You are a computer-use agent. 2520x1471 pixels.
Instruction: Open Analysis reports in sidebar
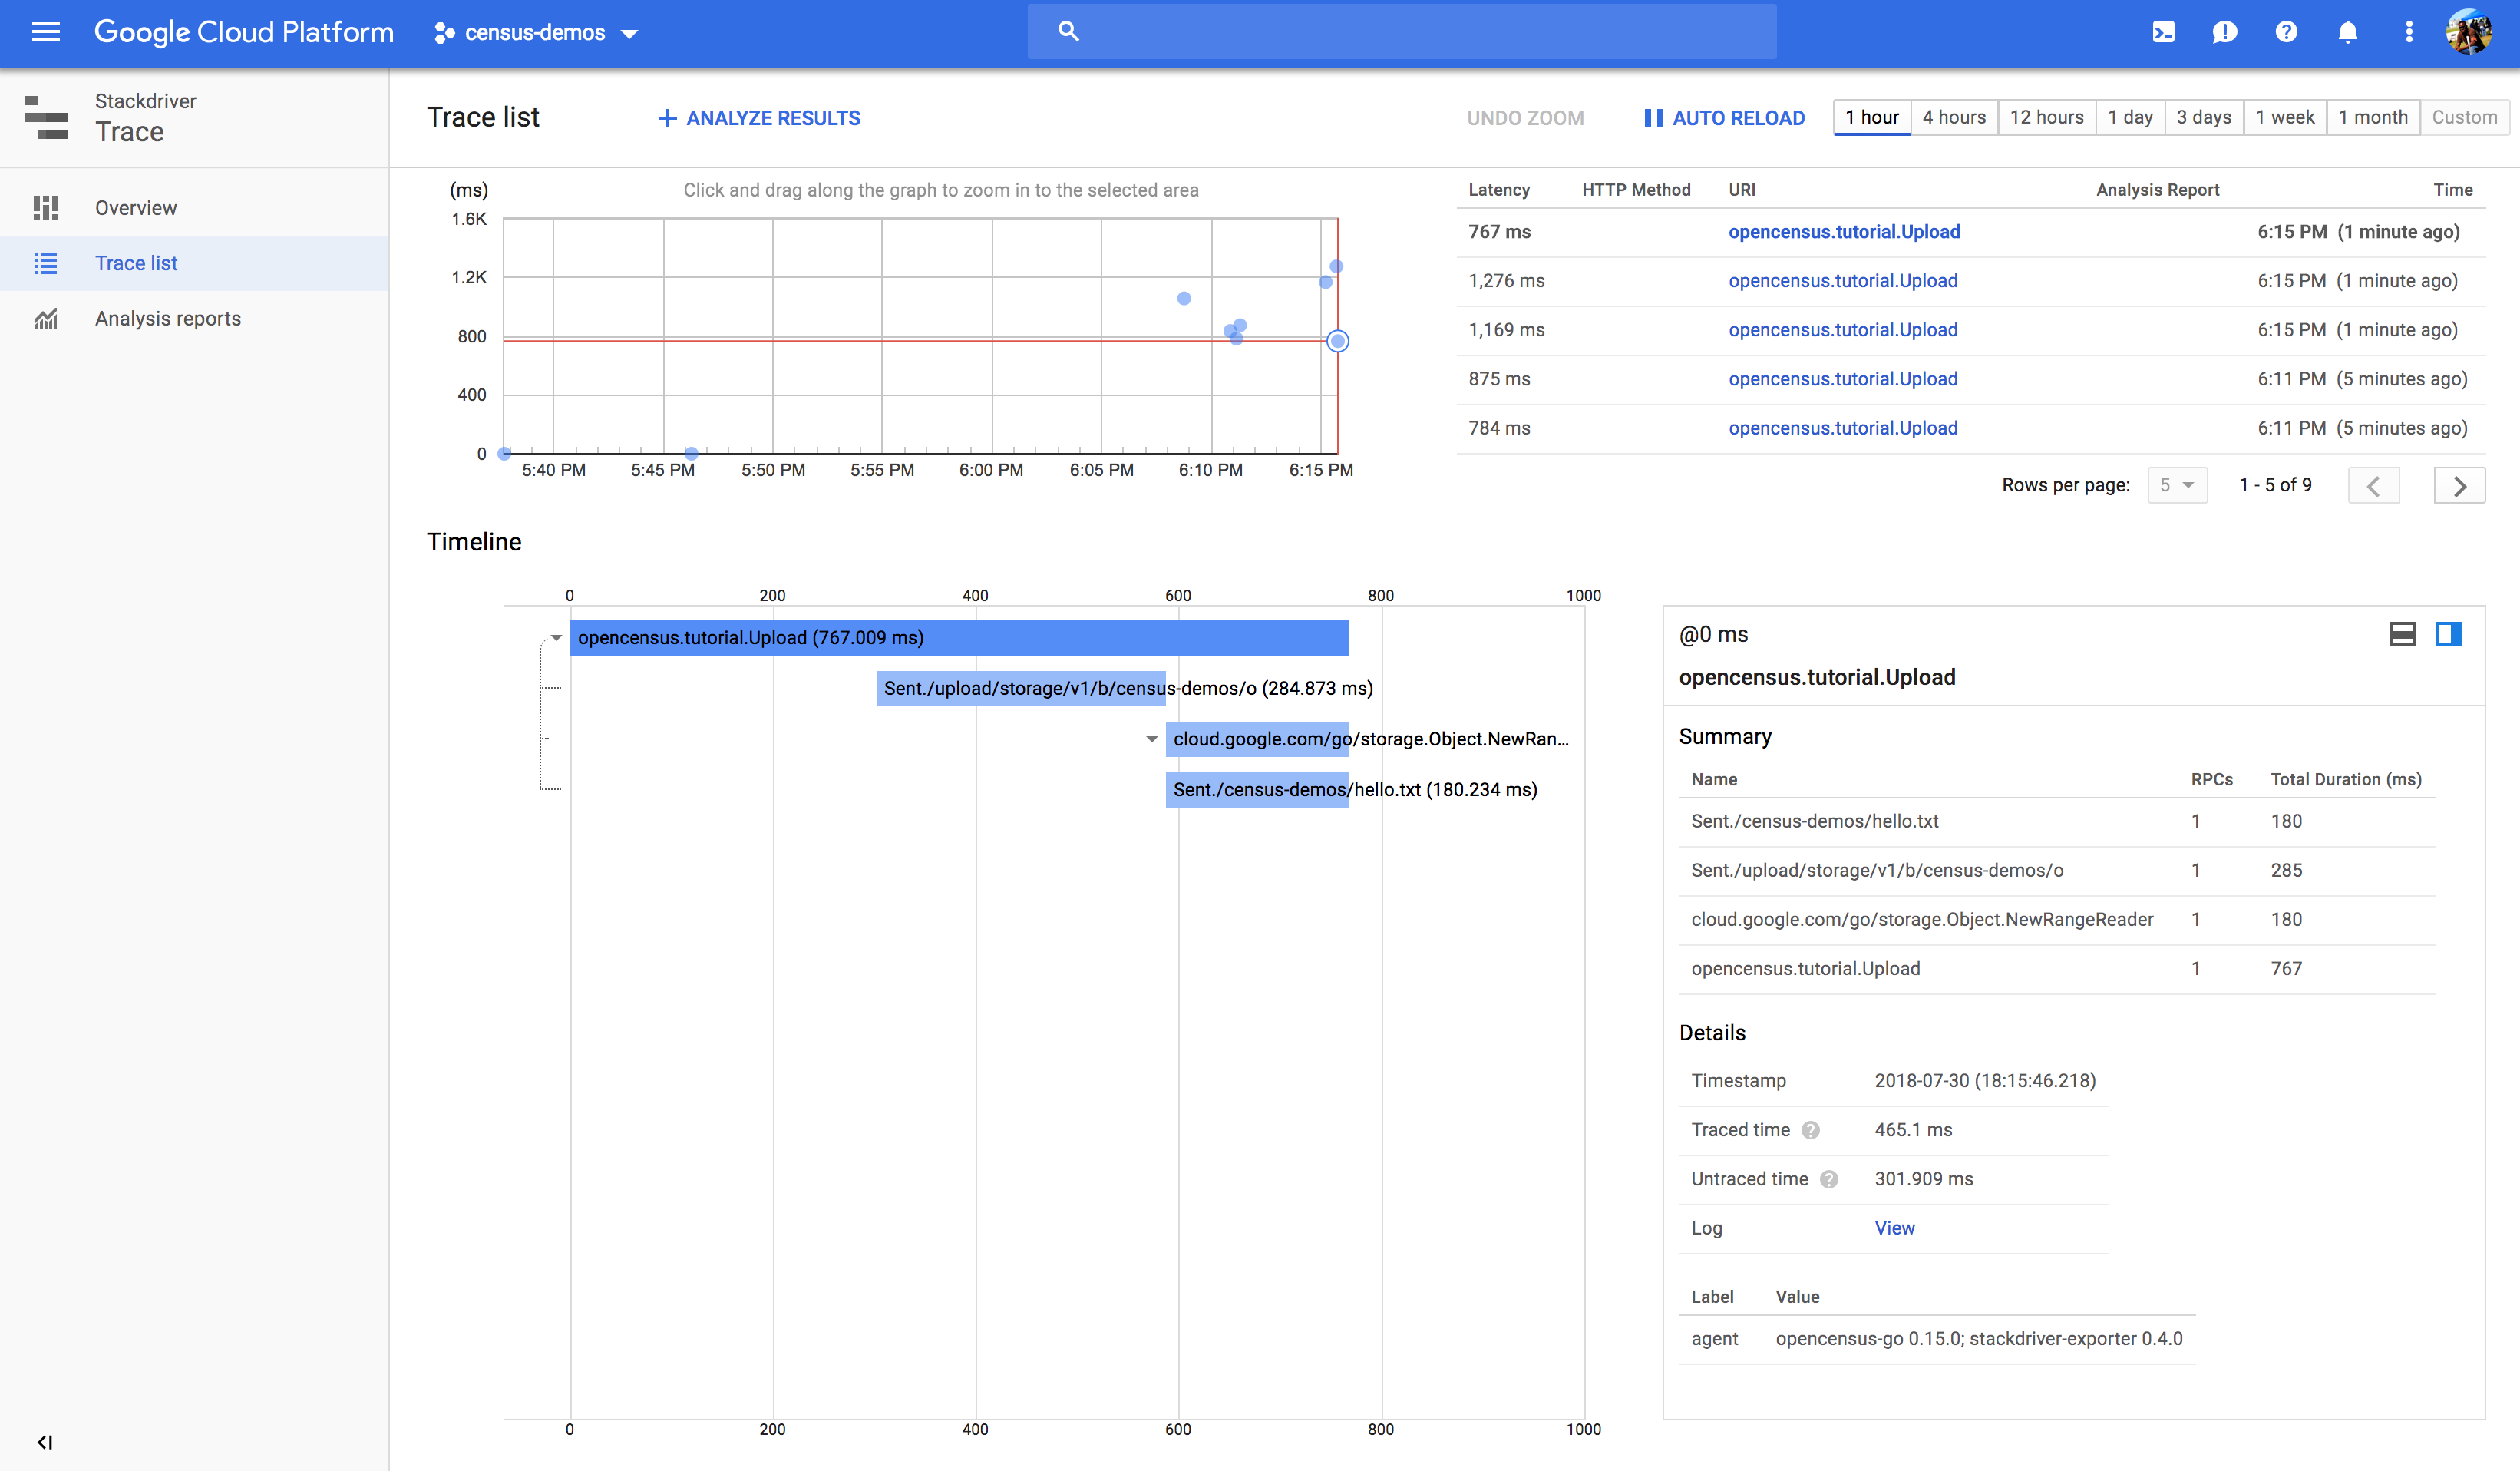(167, 318)
